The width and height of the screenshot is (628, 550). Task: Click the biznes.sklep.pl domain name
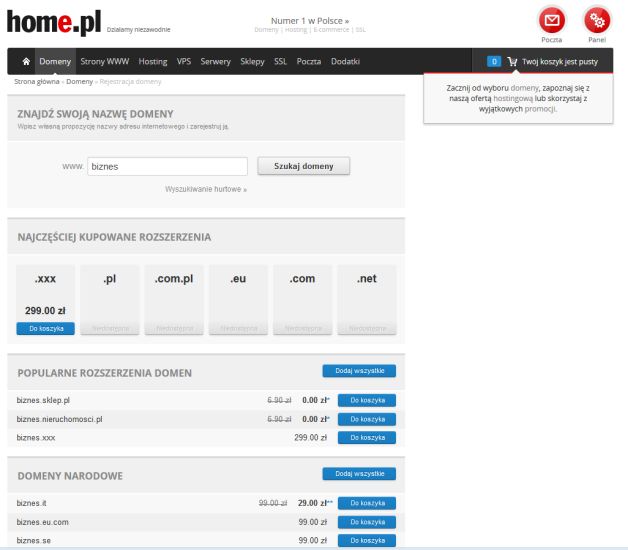(x=43, y=400)
